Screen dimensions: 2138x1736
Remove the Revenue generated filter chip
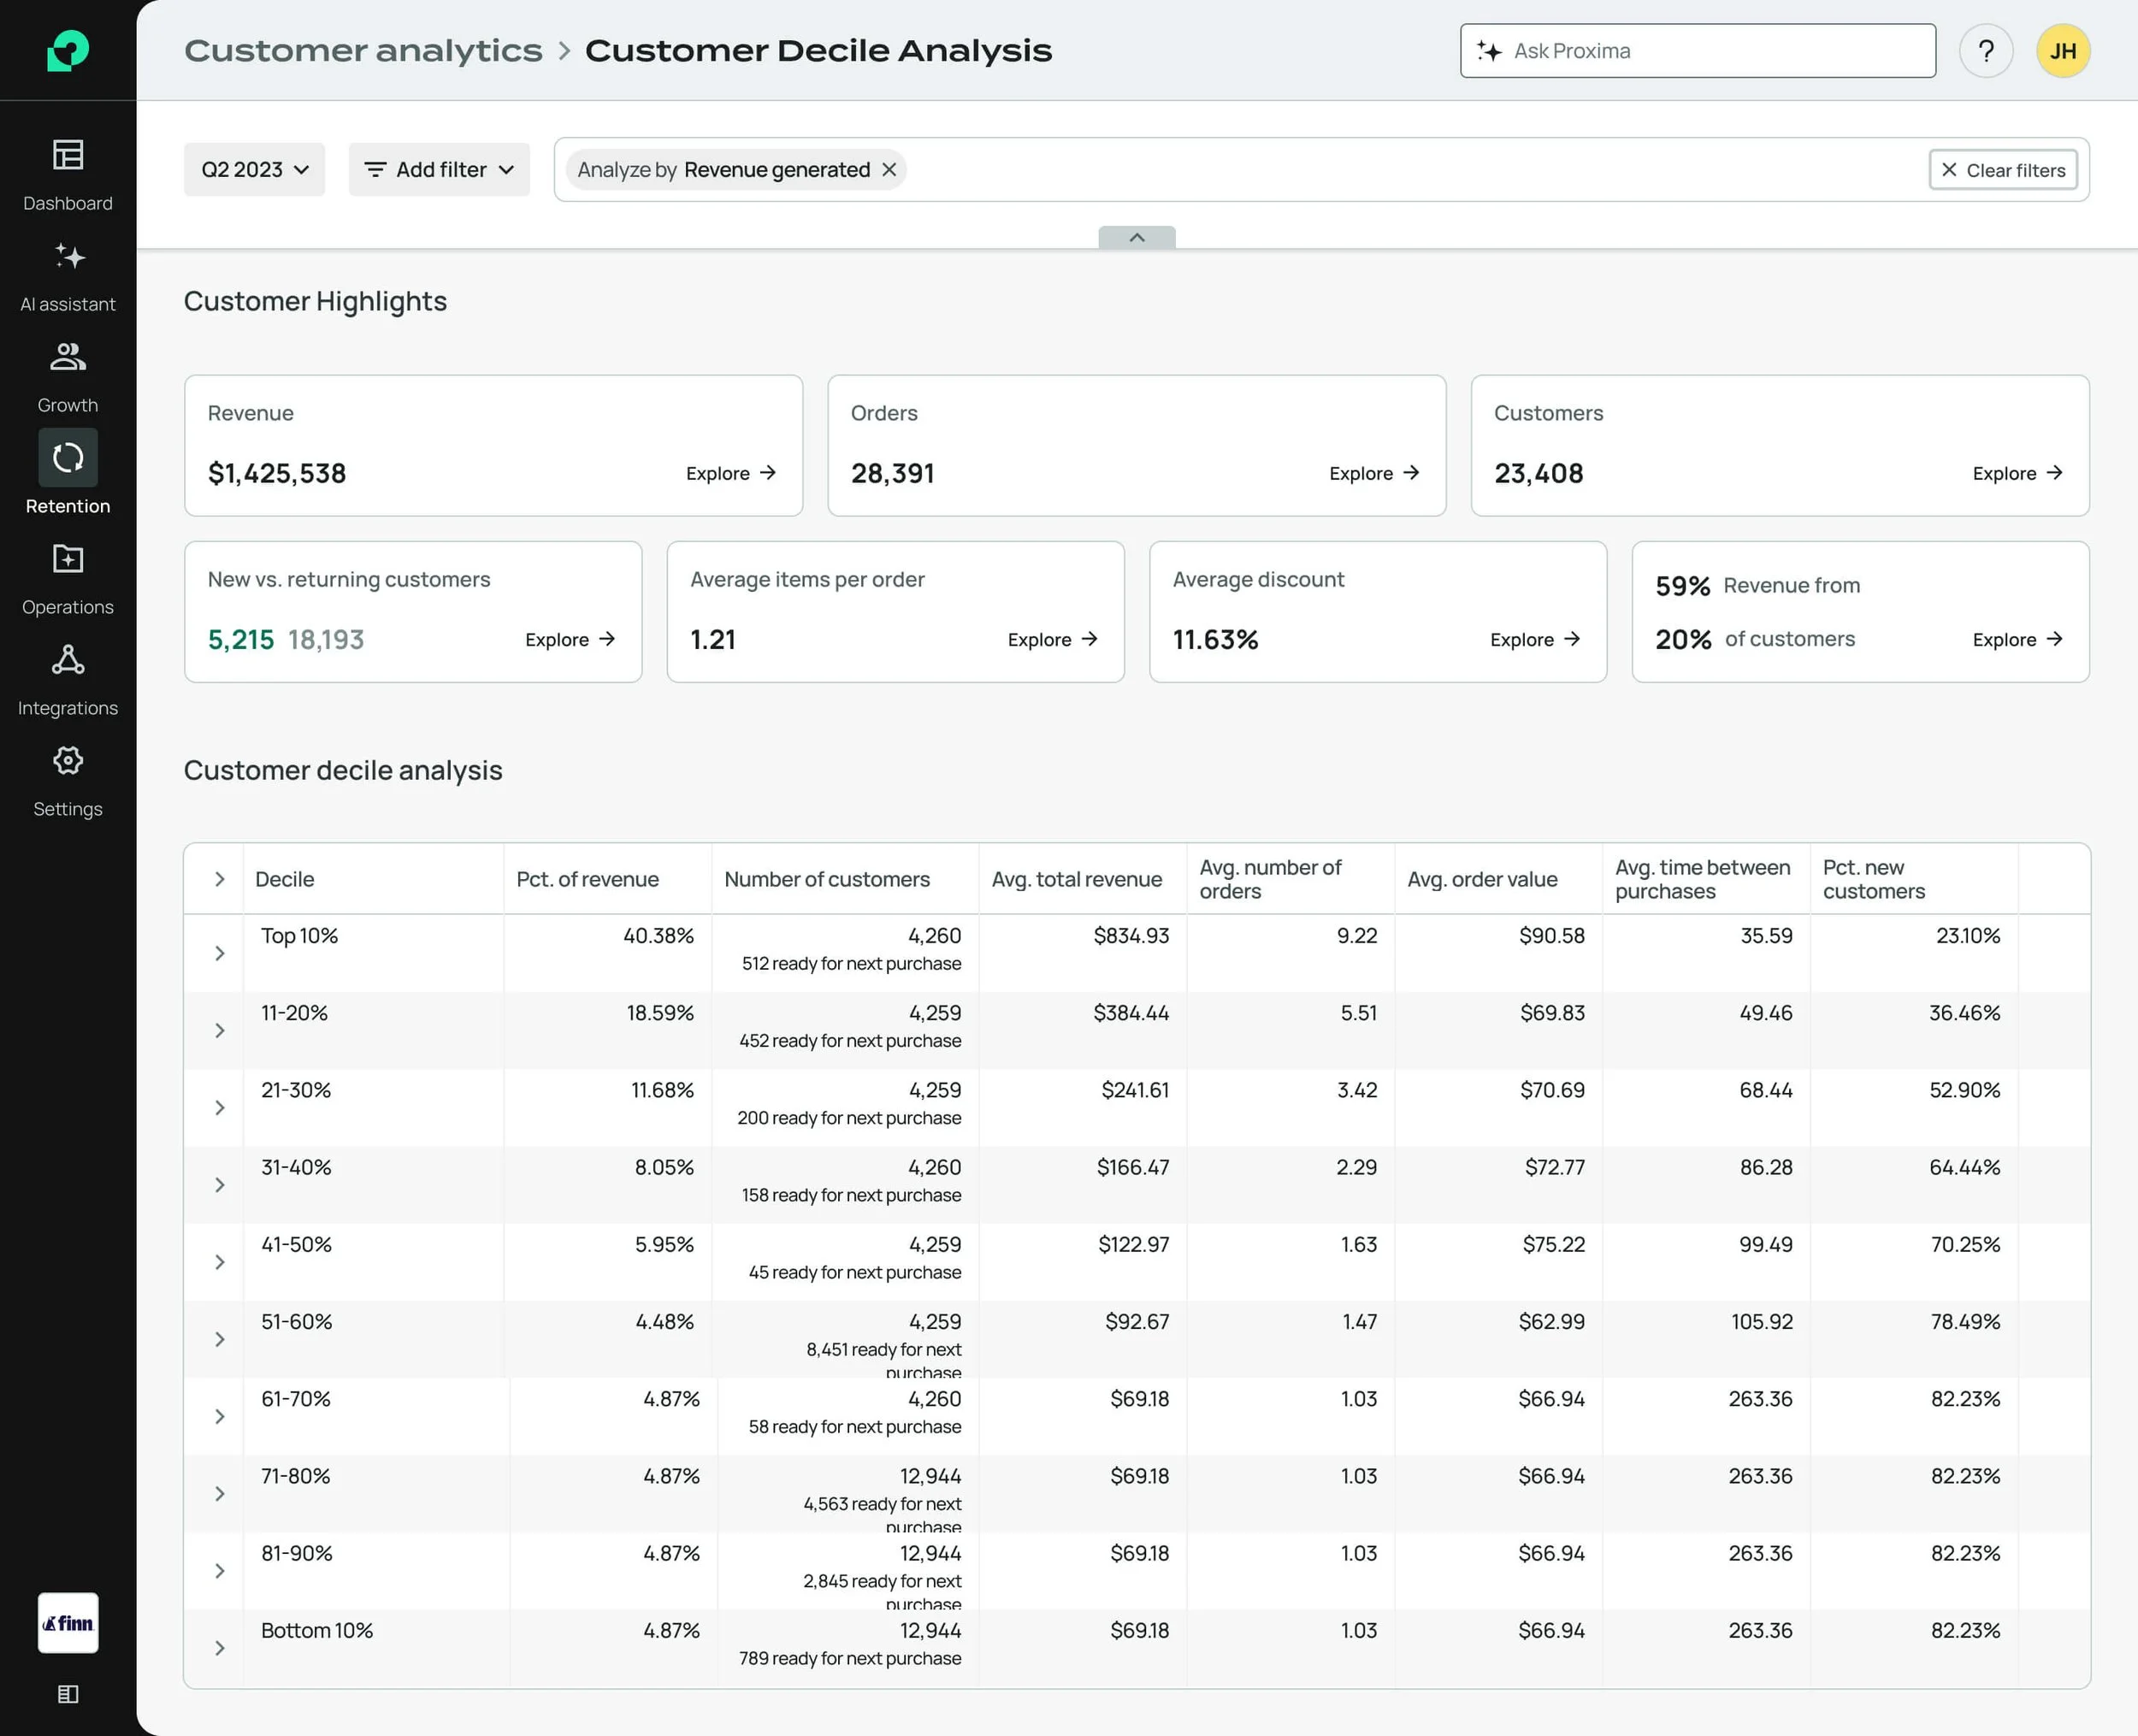889,170
